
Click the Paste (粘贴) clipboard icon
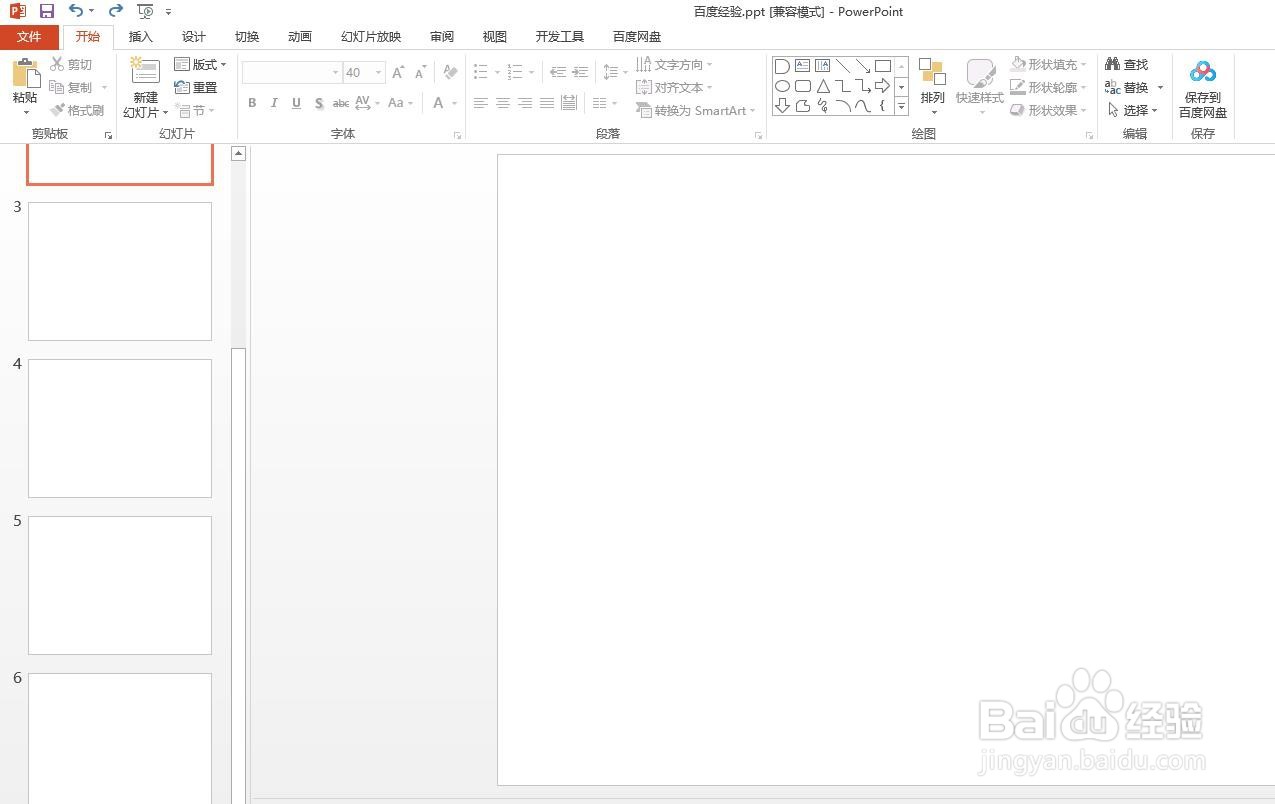click(x=25, y=73)
